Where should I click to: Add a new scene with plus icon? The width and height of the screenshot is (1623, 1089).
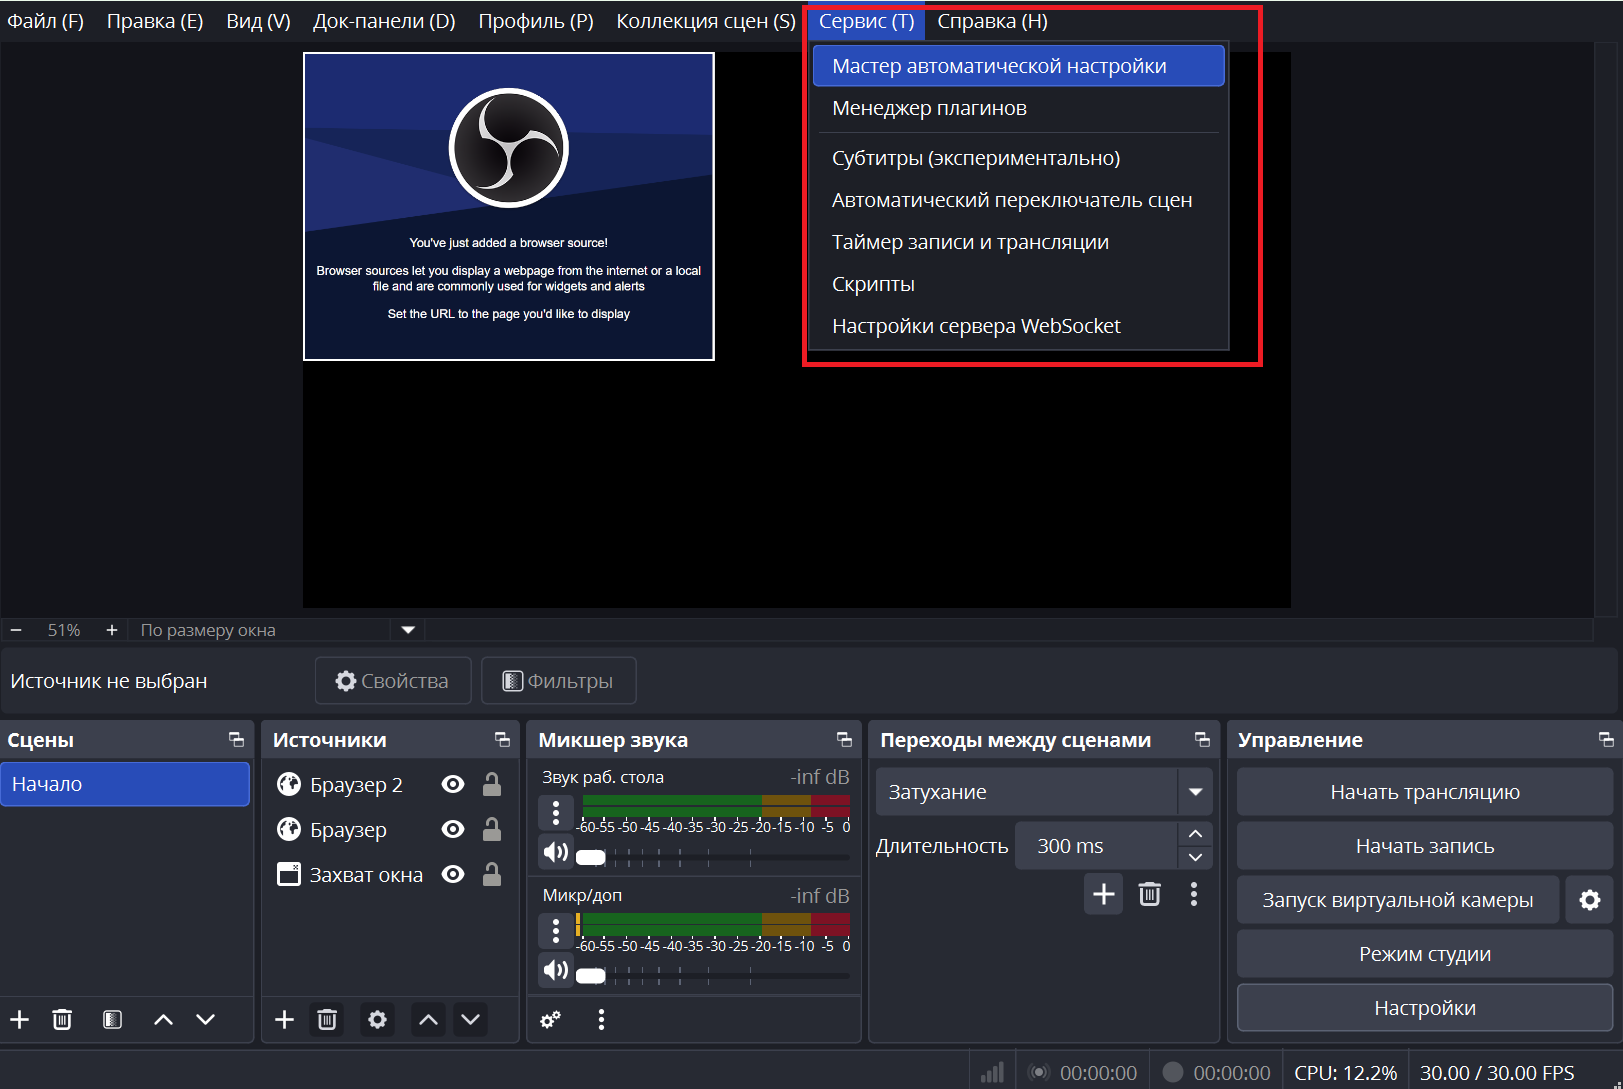coord(20,1019)
